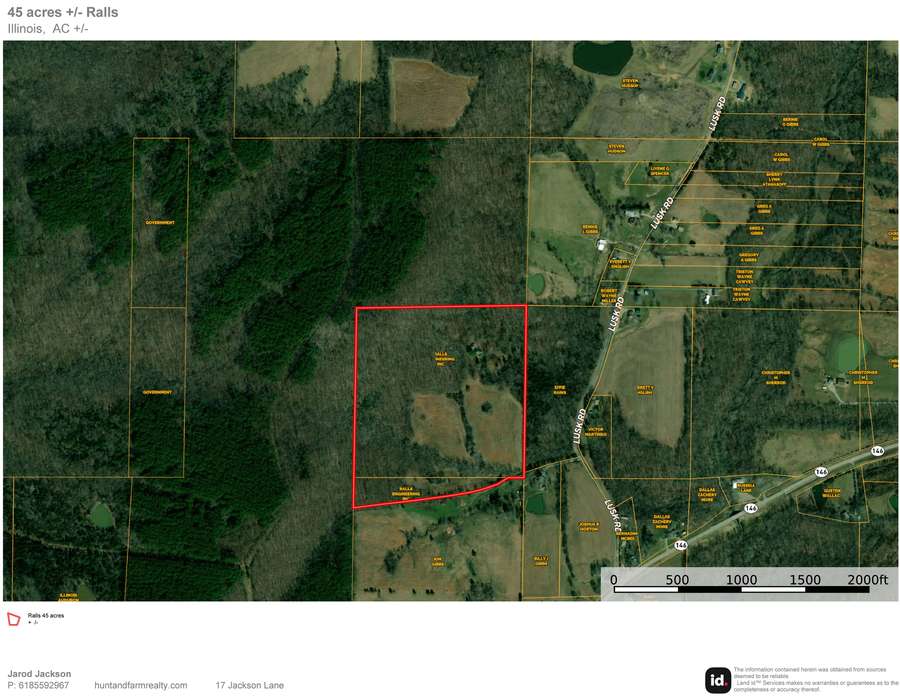Viewport: 900px width, 696px height.
Task: Click the phone number 'P: 6185592967'
Action: tap(38, 685)
